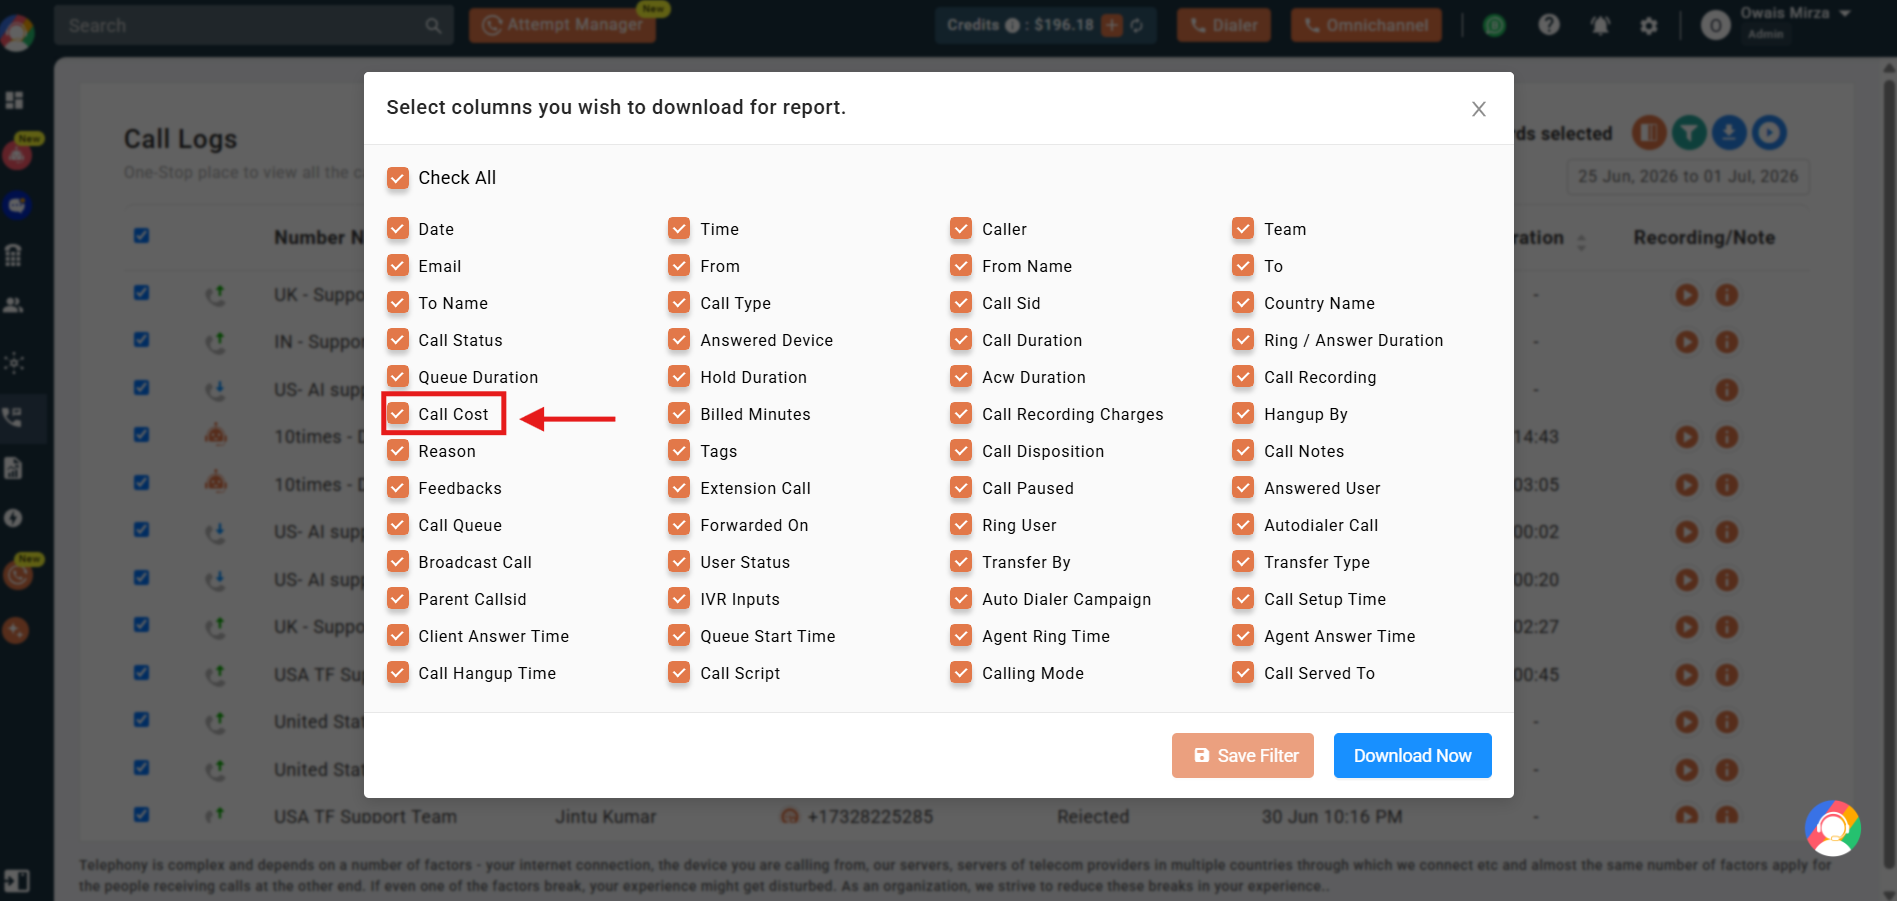Image resolution: width=1897 pixels, height=901 pixels.
Task: Toggle the USA TF Support Team row checkbox
Action: pyautogui.click(x=141, y=815)
